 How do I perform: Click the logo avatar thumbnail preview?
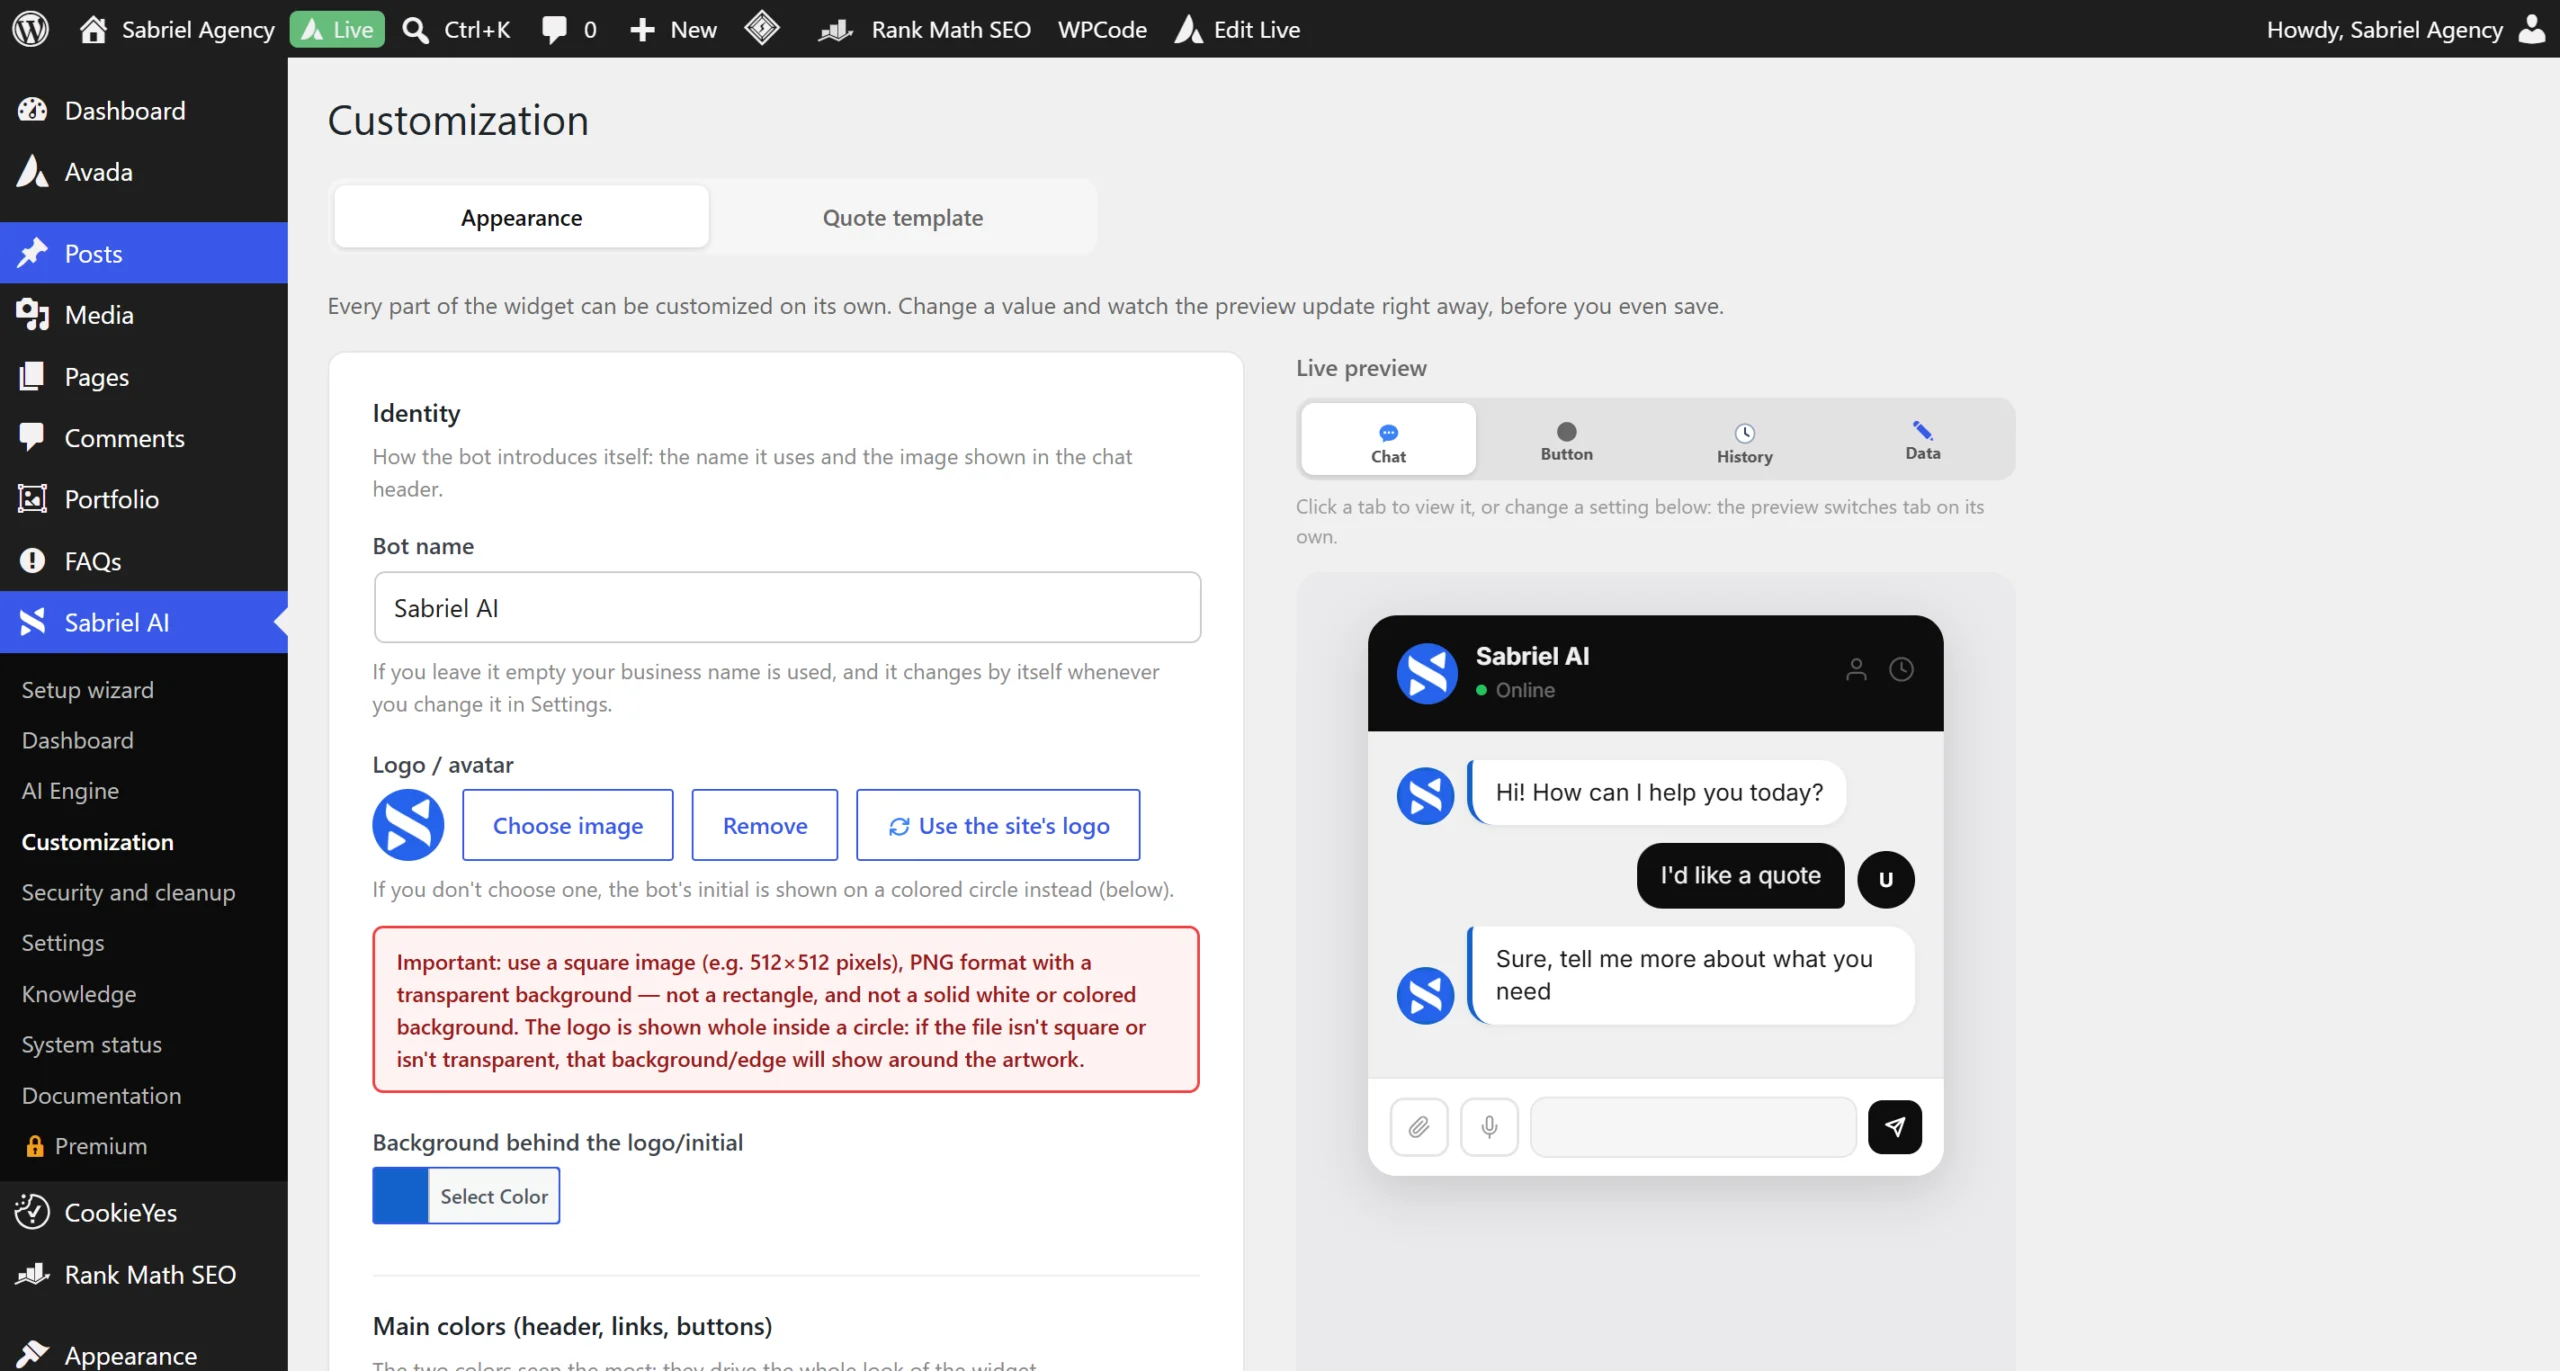coord(408,825)
